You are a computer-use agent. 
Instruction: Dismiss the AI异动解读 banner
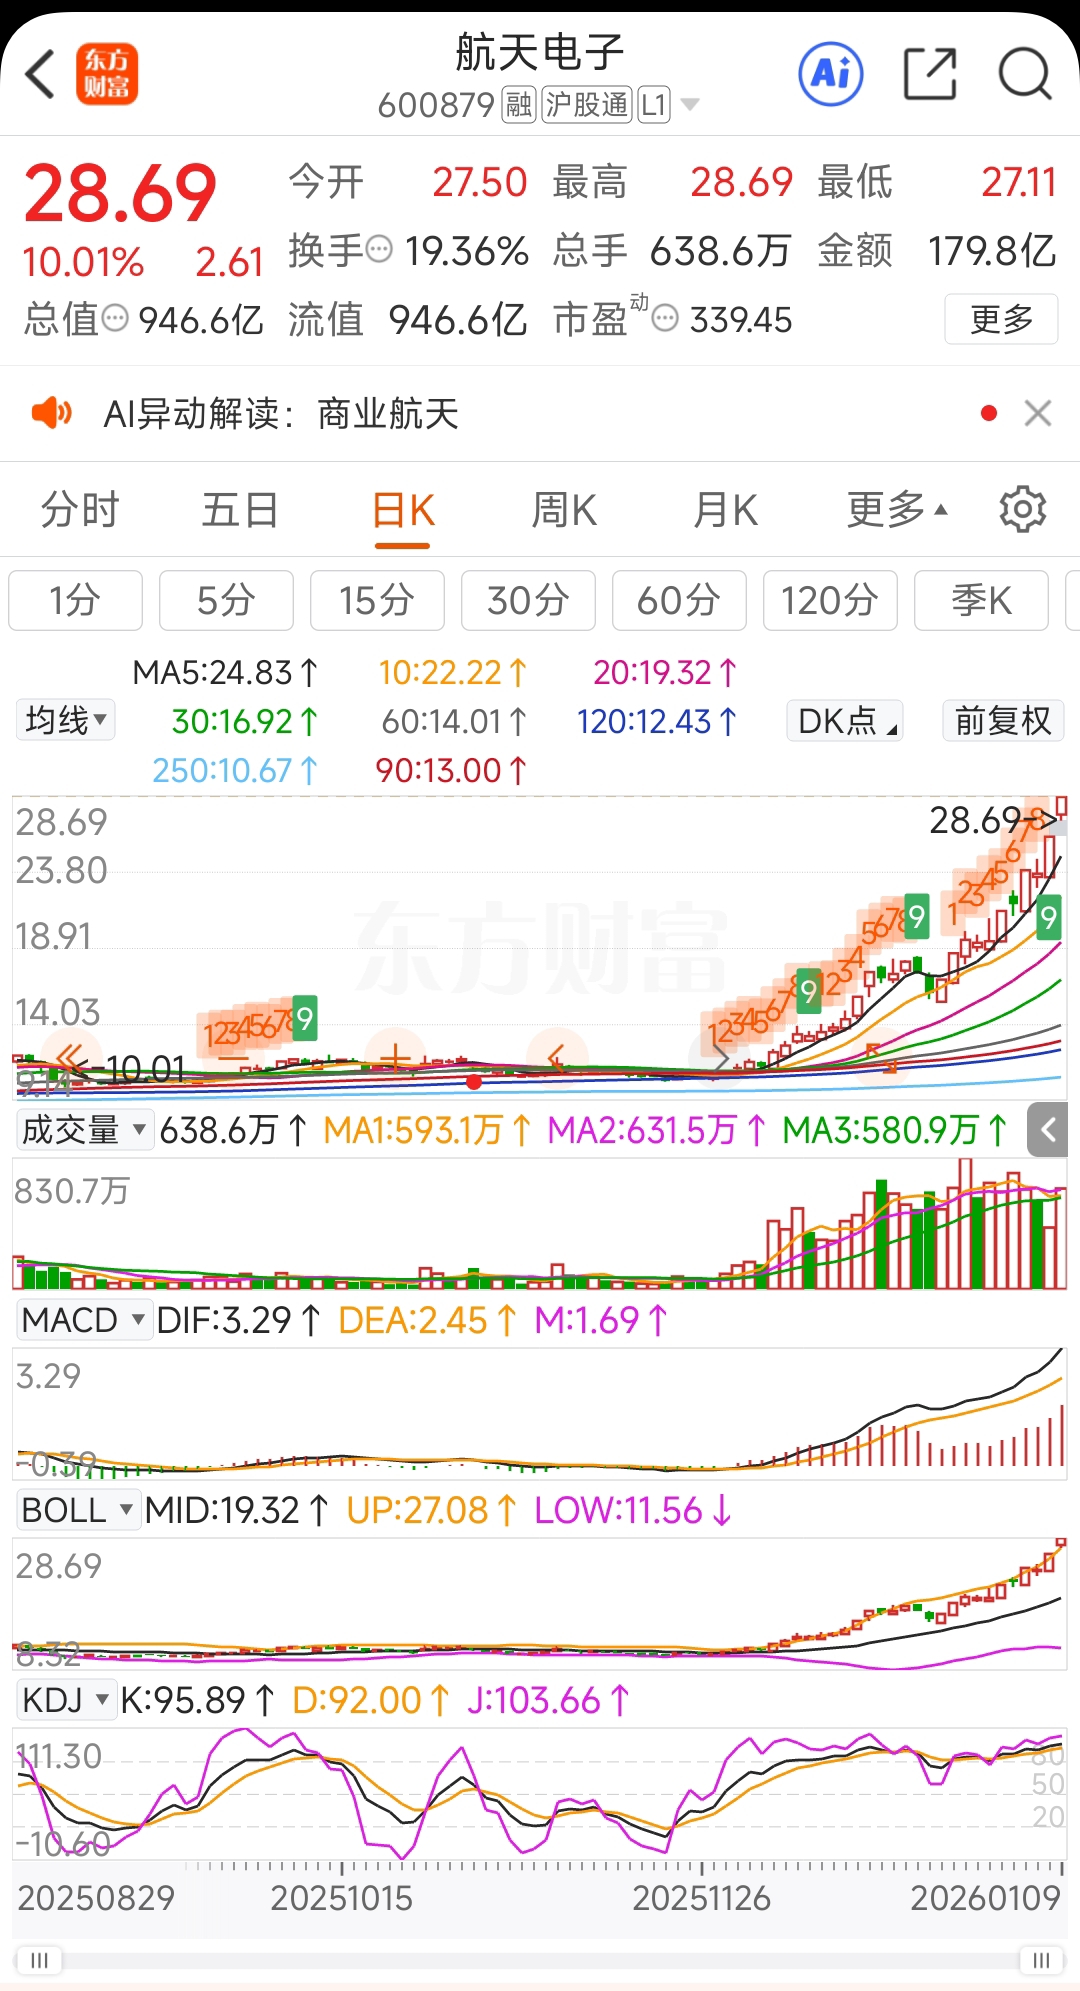tap(1038, 413)
